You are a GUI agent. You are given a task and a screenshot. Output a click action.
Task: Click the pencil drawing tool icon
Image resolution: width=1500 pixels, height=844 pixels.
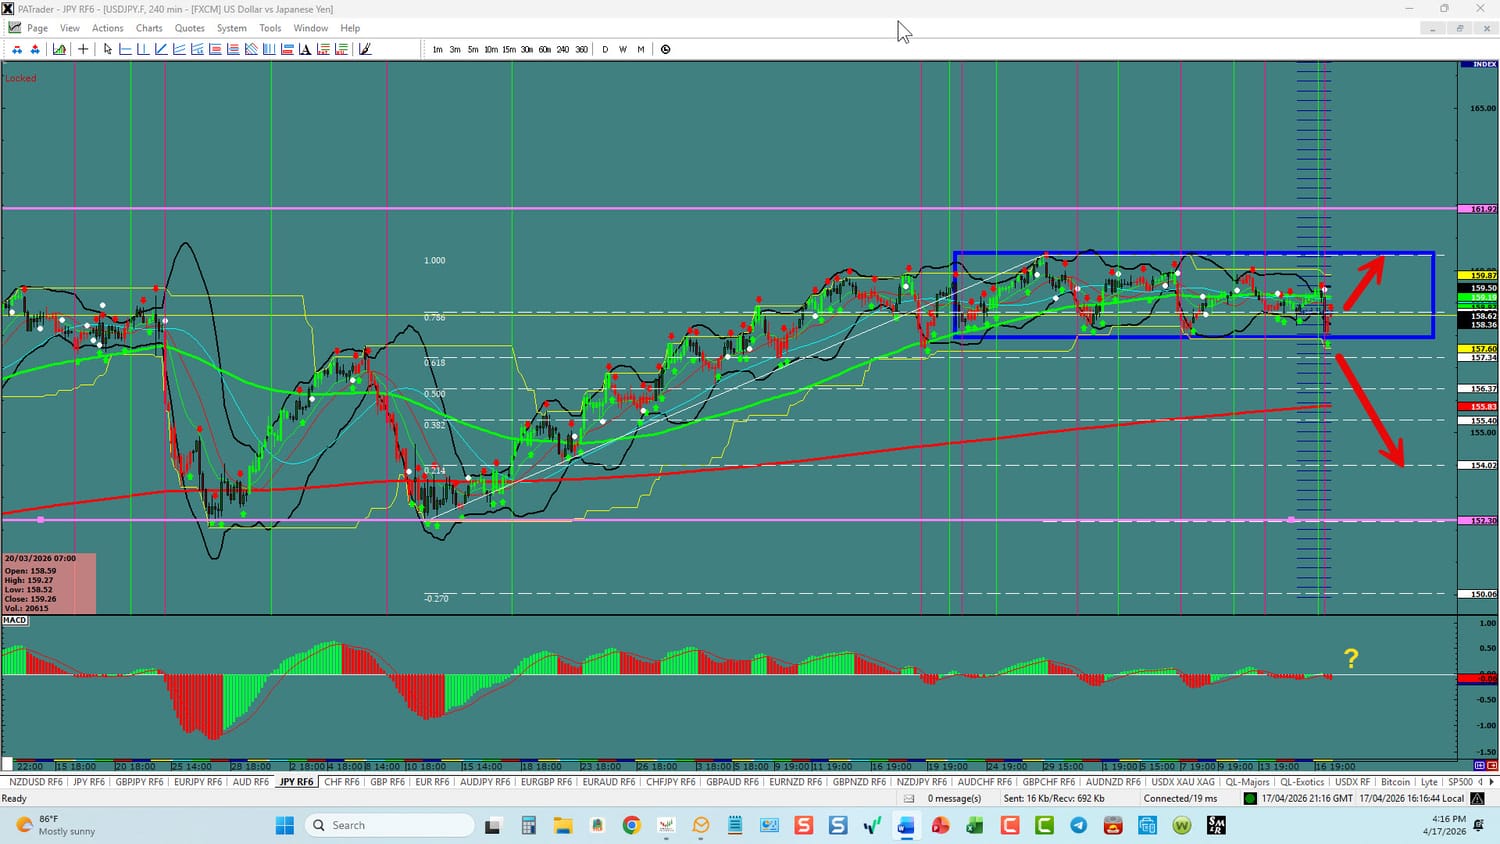[x=365, y=49]
